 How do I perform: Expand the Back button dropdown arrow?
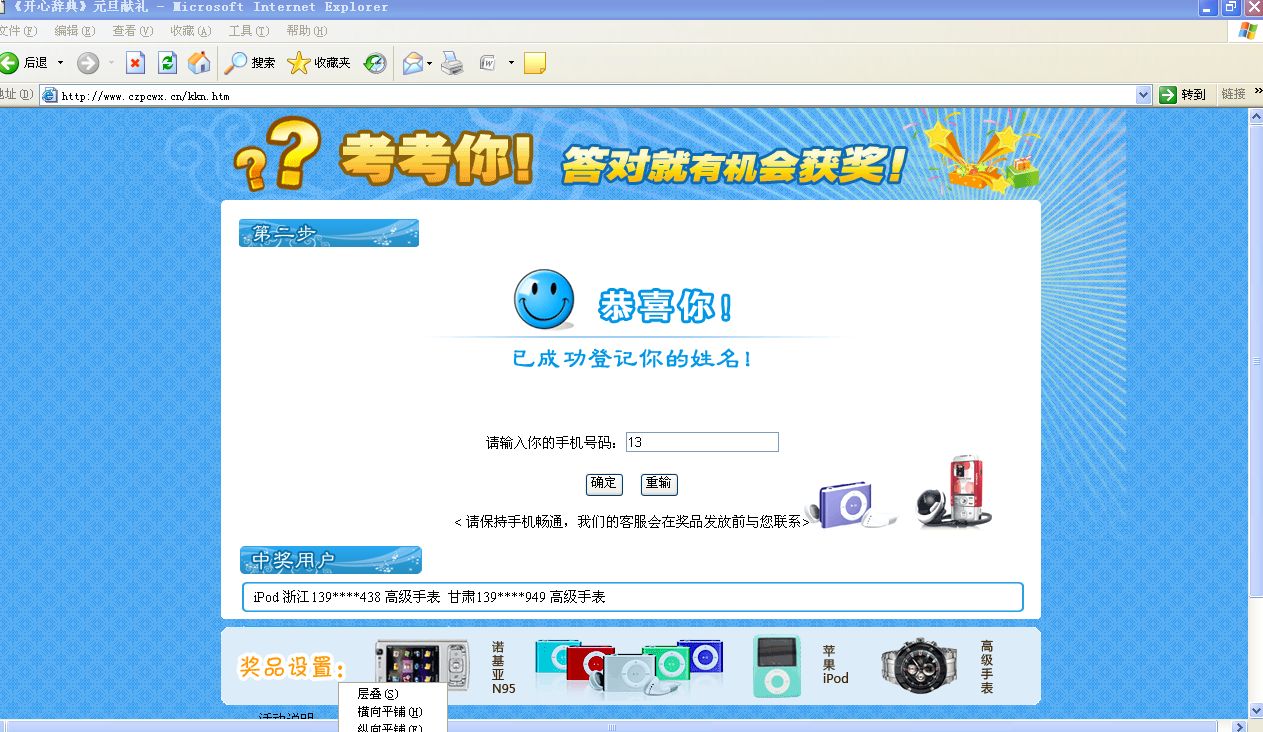[x=58, y=63]
